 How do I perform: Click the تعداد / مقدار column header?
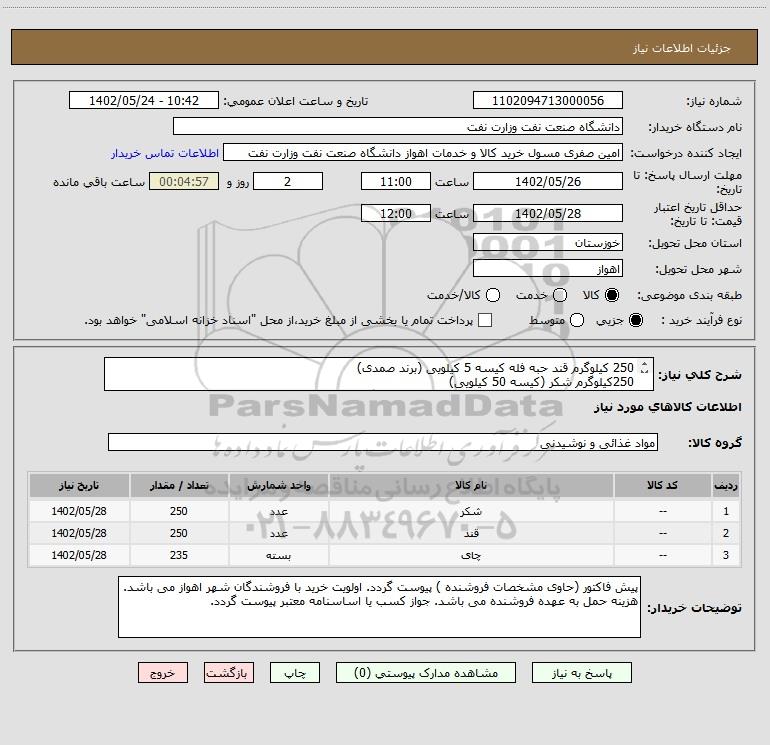tap(179, 486)
